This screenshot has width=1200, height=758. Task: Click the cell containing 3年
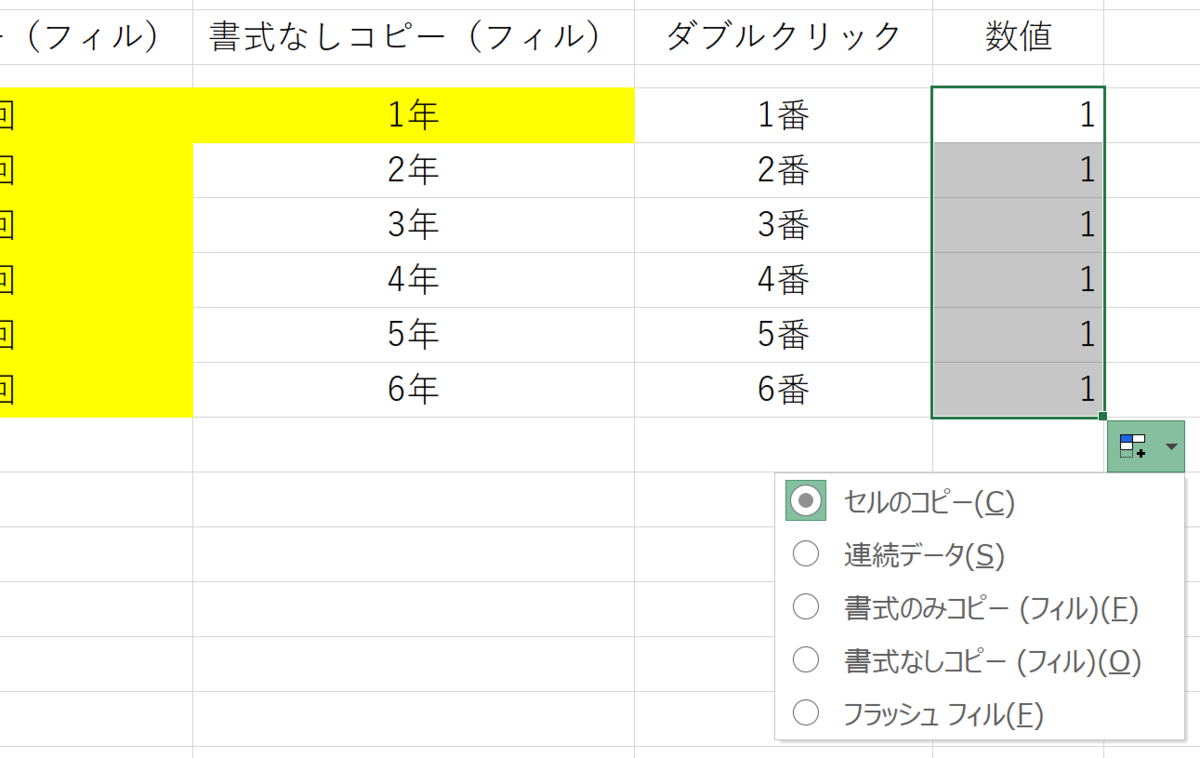[414, 225]
